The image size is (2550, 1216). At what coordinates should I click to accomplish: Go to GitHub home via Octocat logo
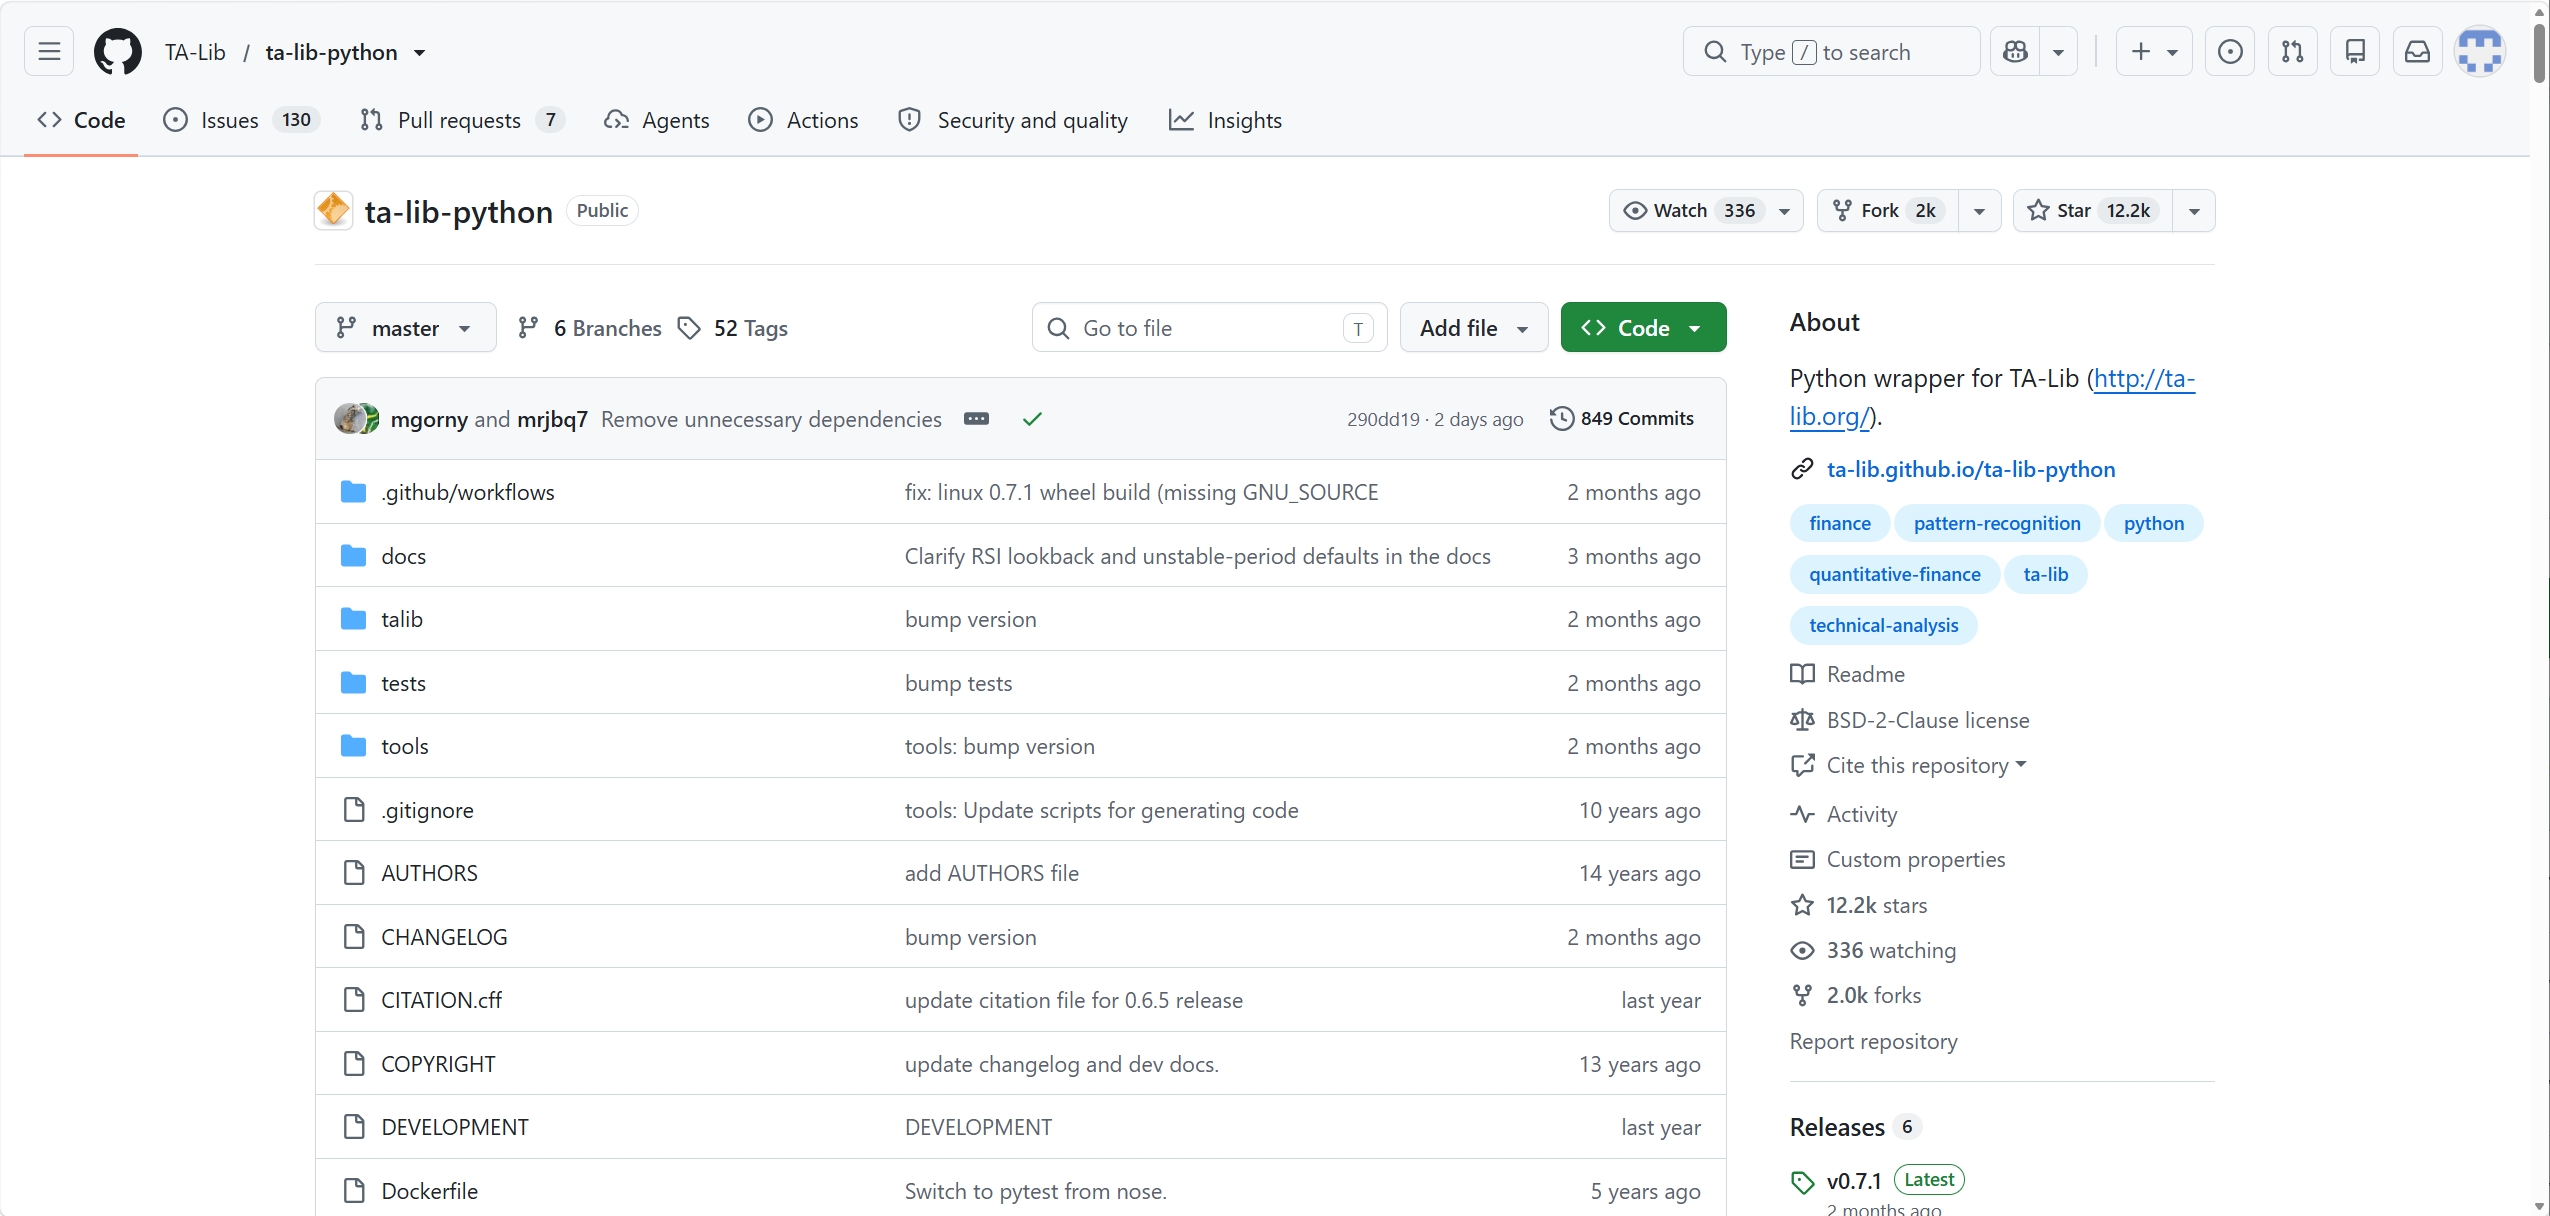pyautogui.click(x=118, y=51)
